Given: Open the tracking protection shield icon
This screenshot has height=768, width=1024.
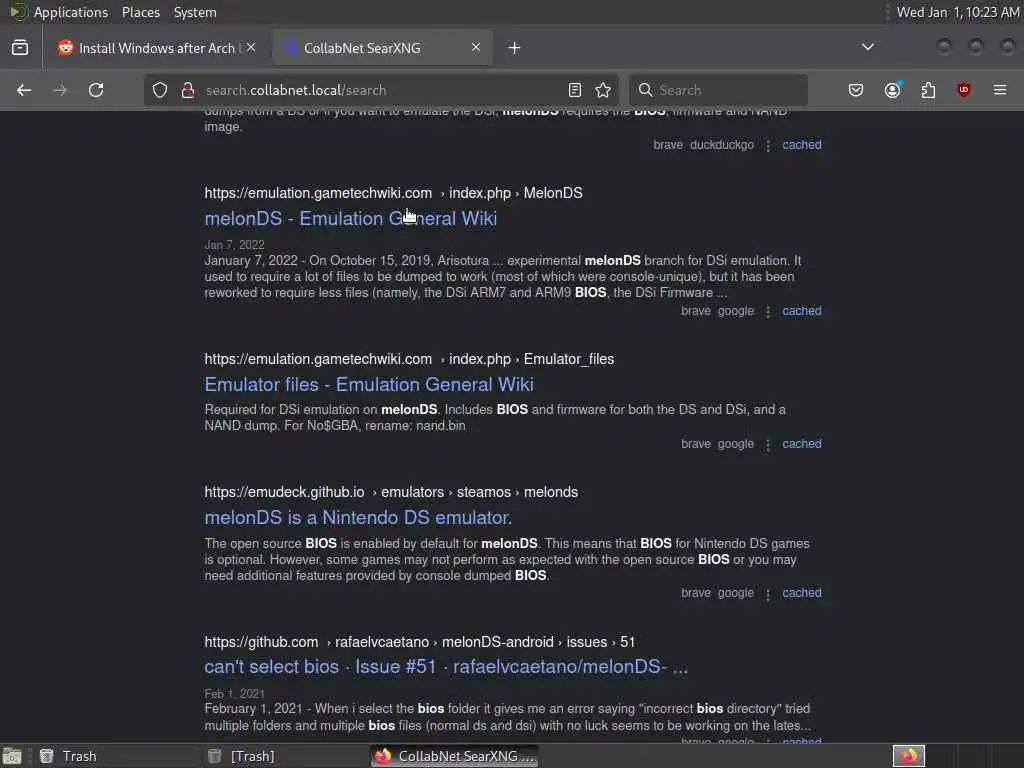Looking at the screenshot, I should pos(160,90).
